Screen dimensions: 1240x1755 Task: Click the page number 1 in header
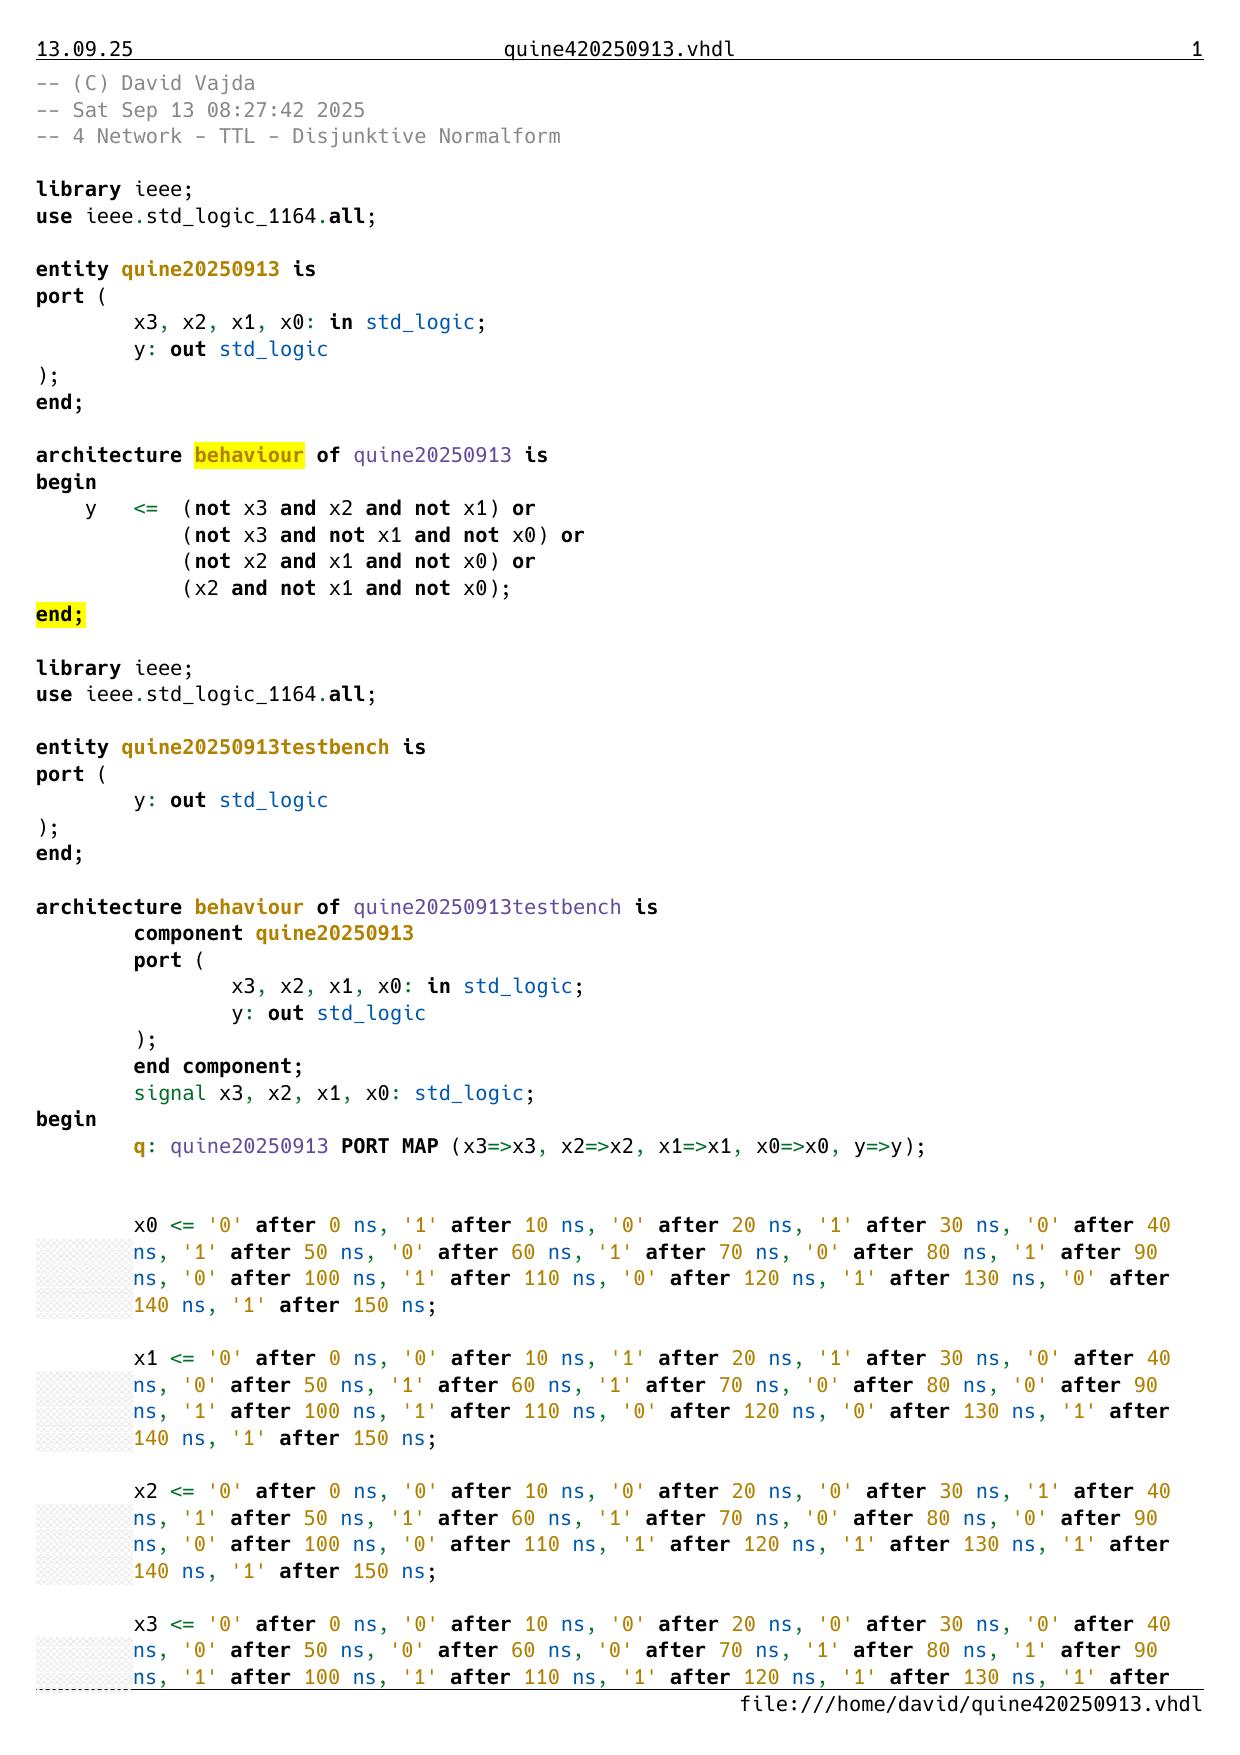tap(1196, 49)
